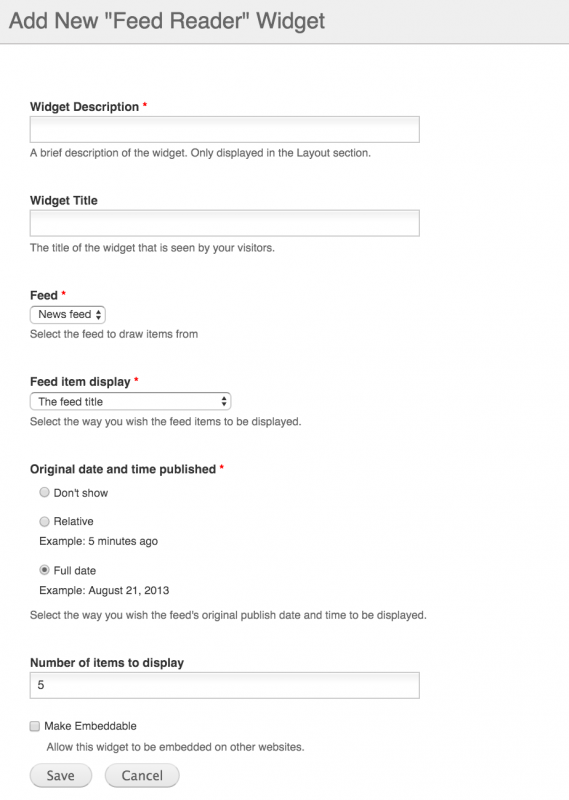The height and width of the screenshot is (800, 569).
Task: Choose the Relative date radio option
Action: 44,521
